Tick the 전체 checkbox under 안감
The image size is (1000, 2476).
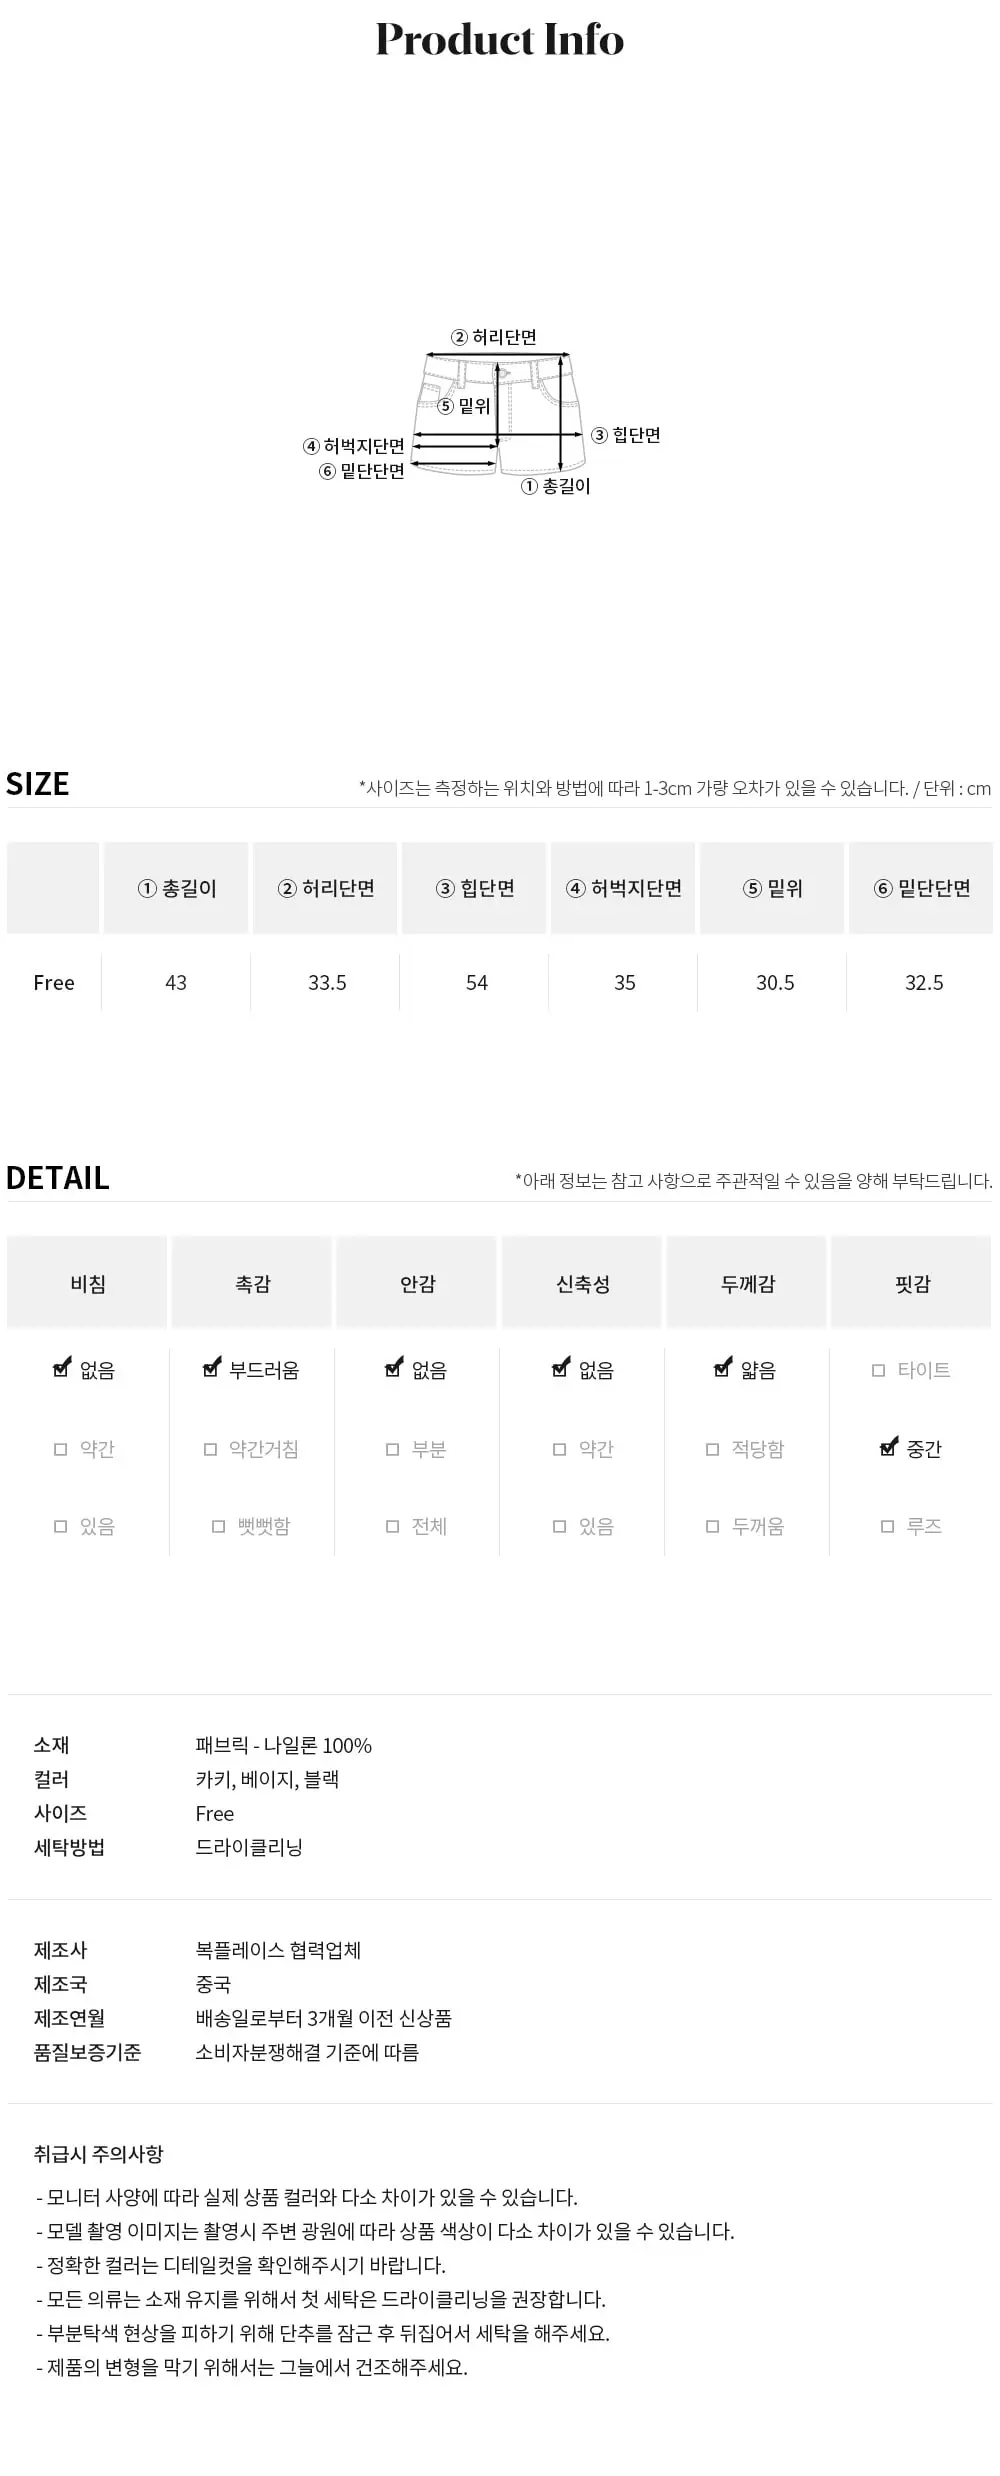(x=392, y=1526)
